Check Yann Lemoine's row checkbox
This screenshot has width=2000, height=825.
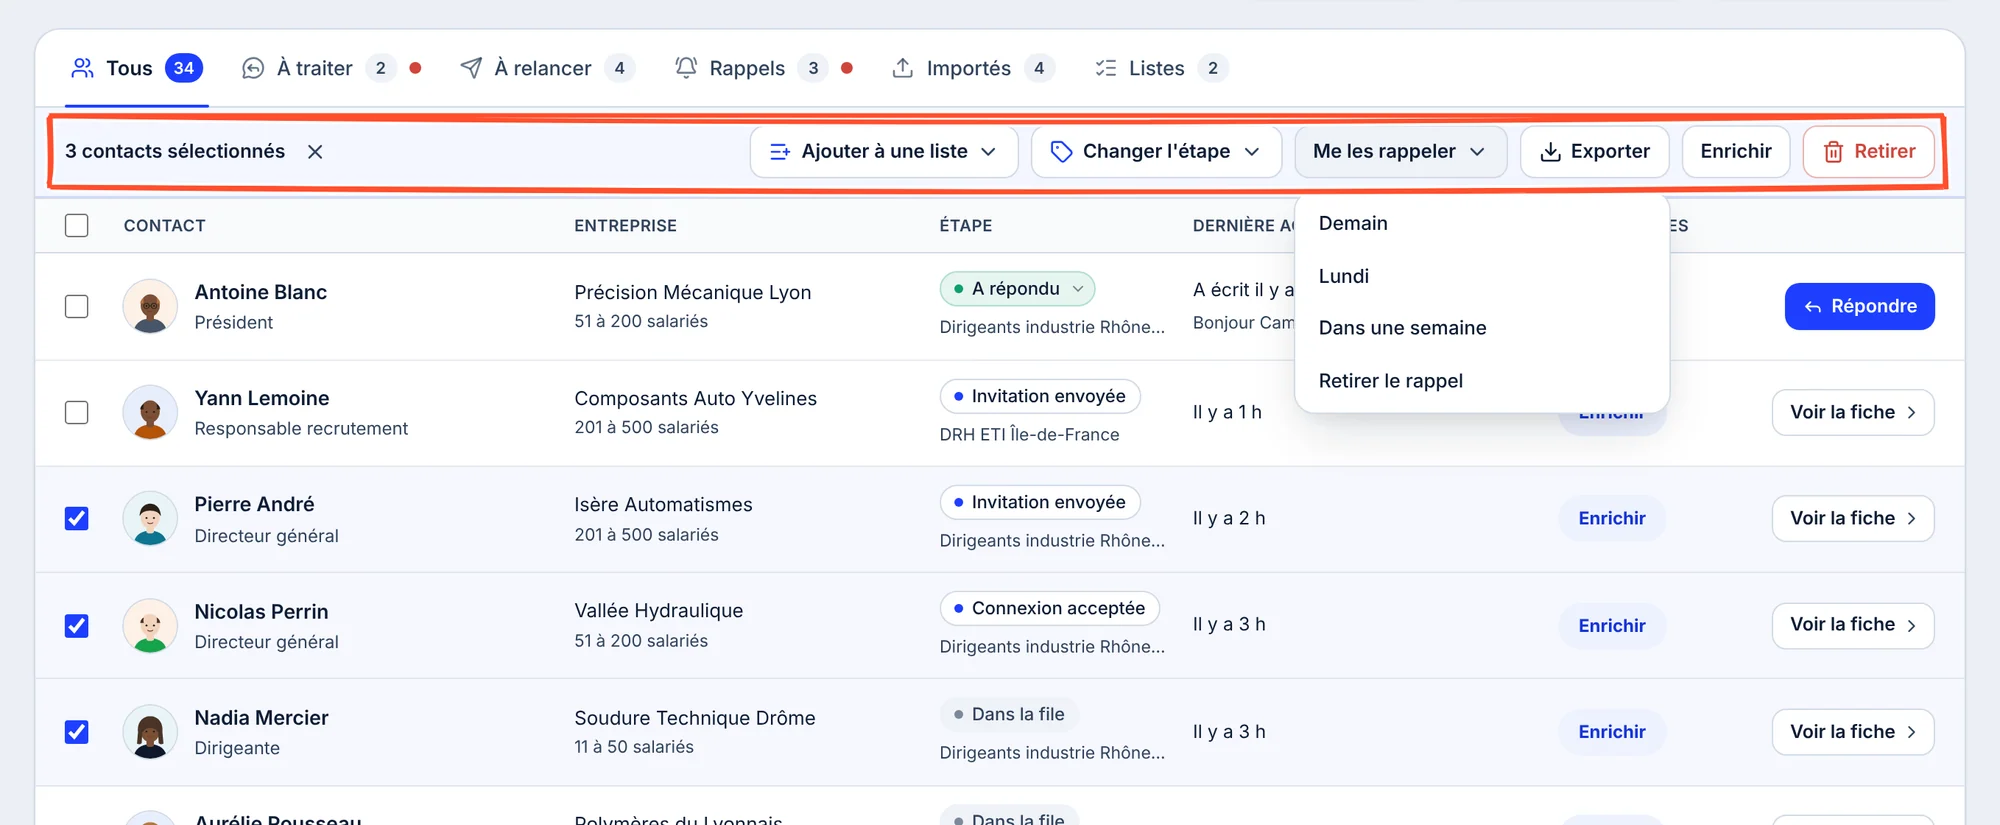[76, 412]
